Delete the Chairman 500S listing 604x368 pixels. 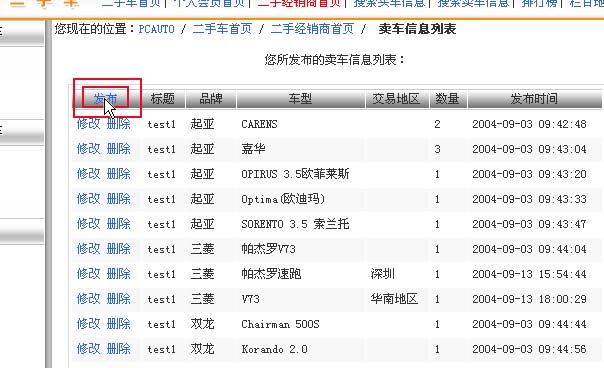pos(119,324)
